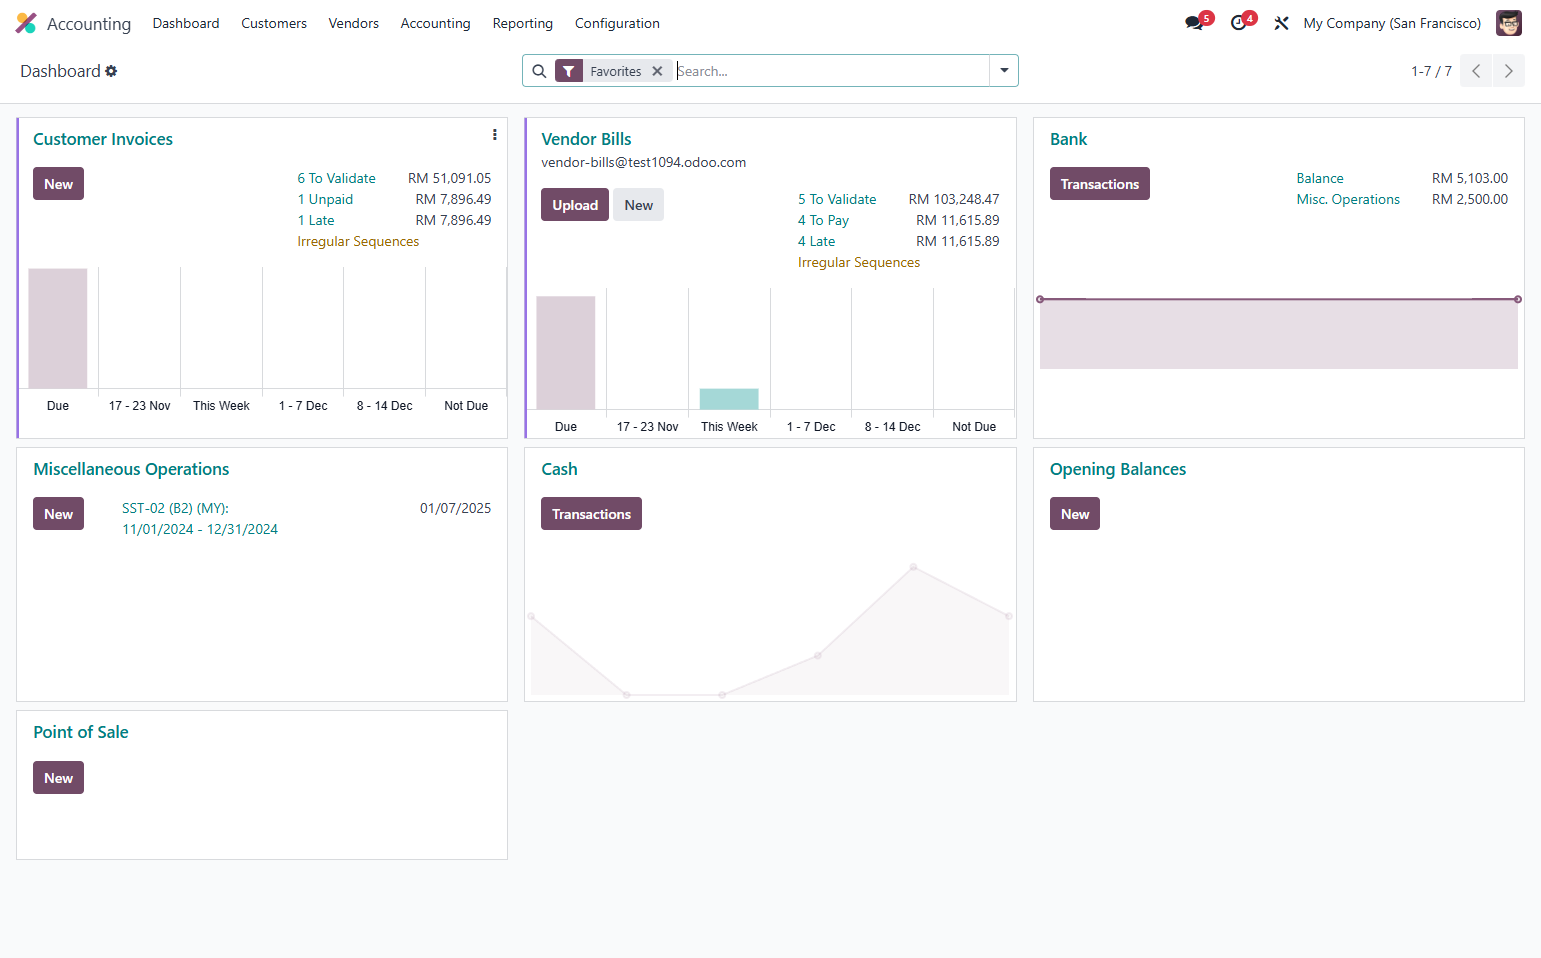Open SST-02 (B2) (MY) tax return link
1541x958 pixels.
(x=200, y=519)
